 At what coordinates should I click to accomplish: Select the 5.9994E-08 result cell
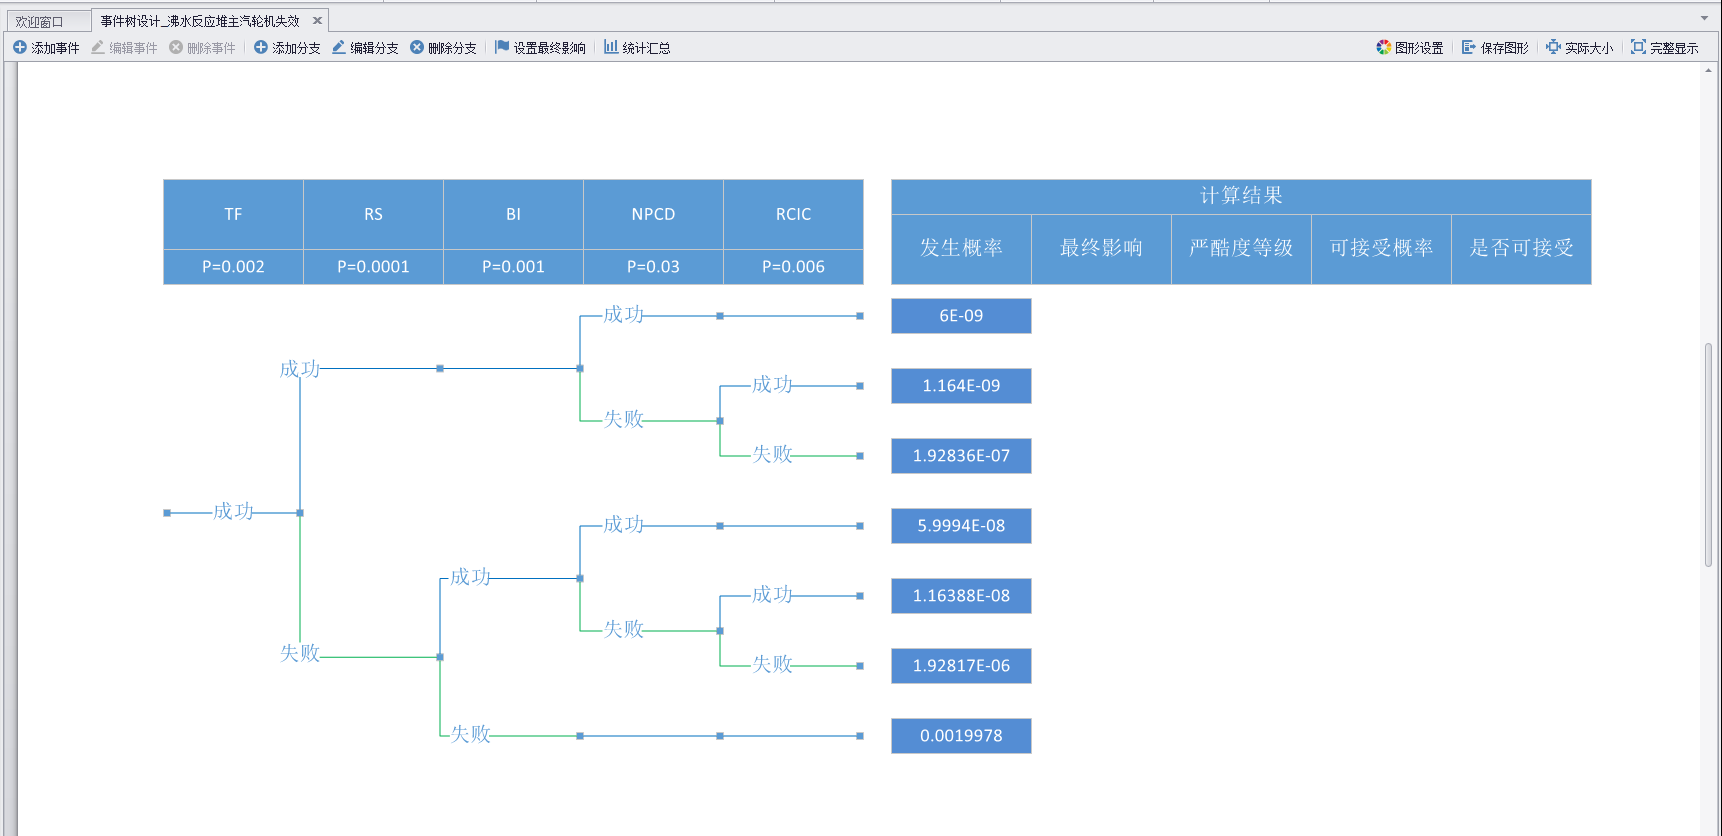961,526
